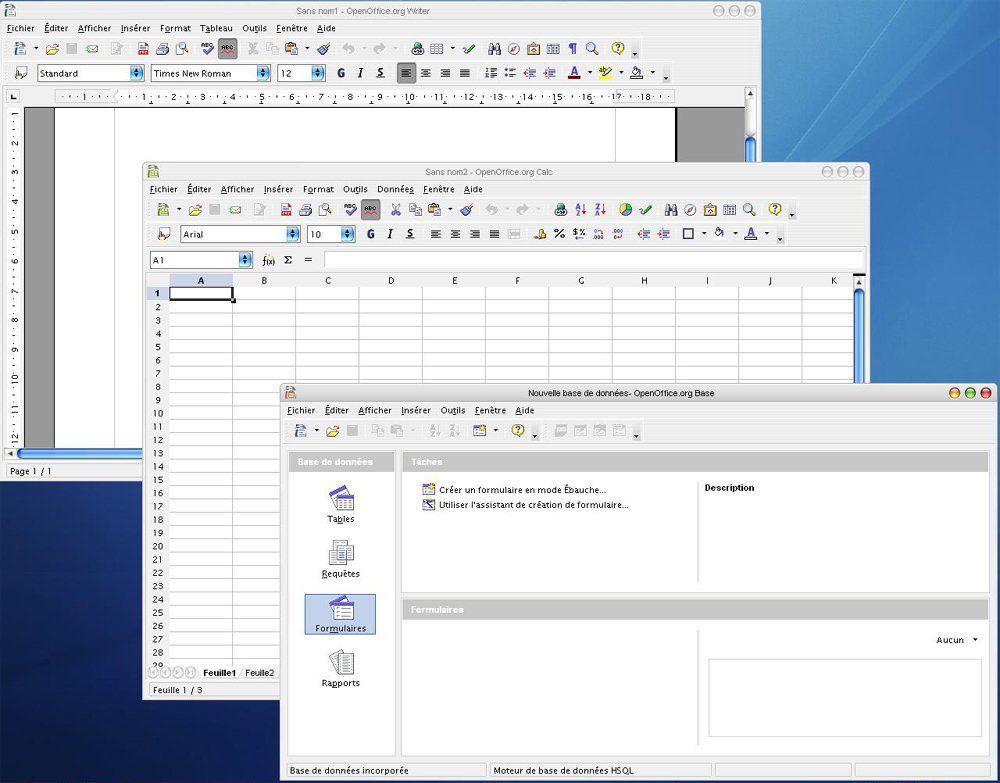Click Utiliser l'assistant de création de formulaire
The image size is (1000, 783).
534,504
